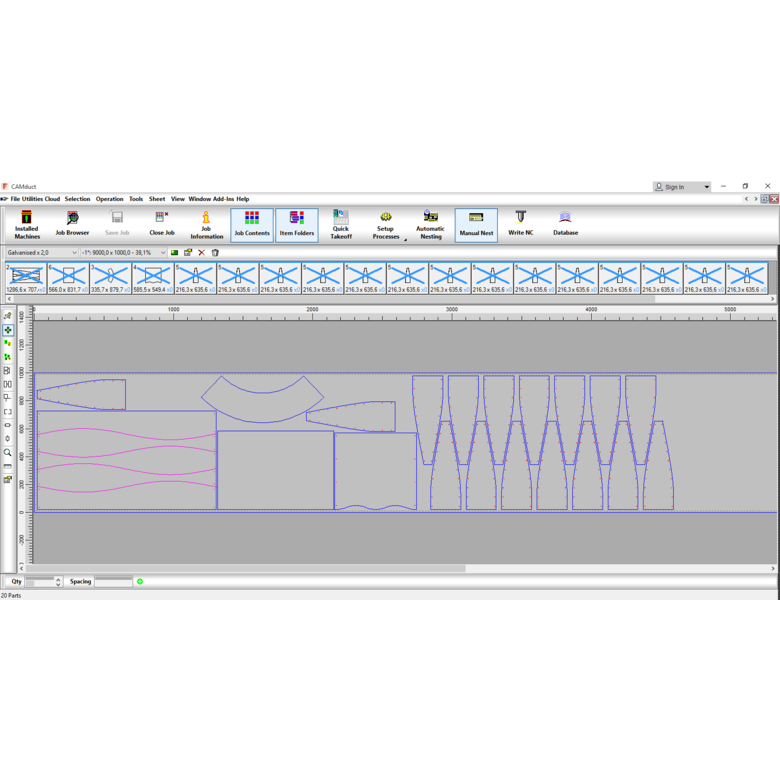Click the Close Job toolbar icon

coord(162,225)
